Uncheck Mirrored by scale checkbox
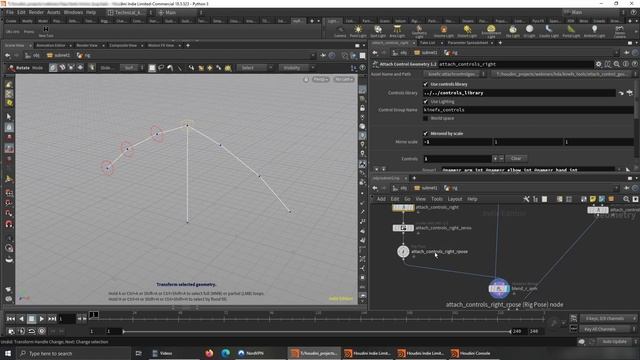Image resolution: width=640 pixels, height=360 pixels. click(x=426, y=133)
